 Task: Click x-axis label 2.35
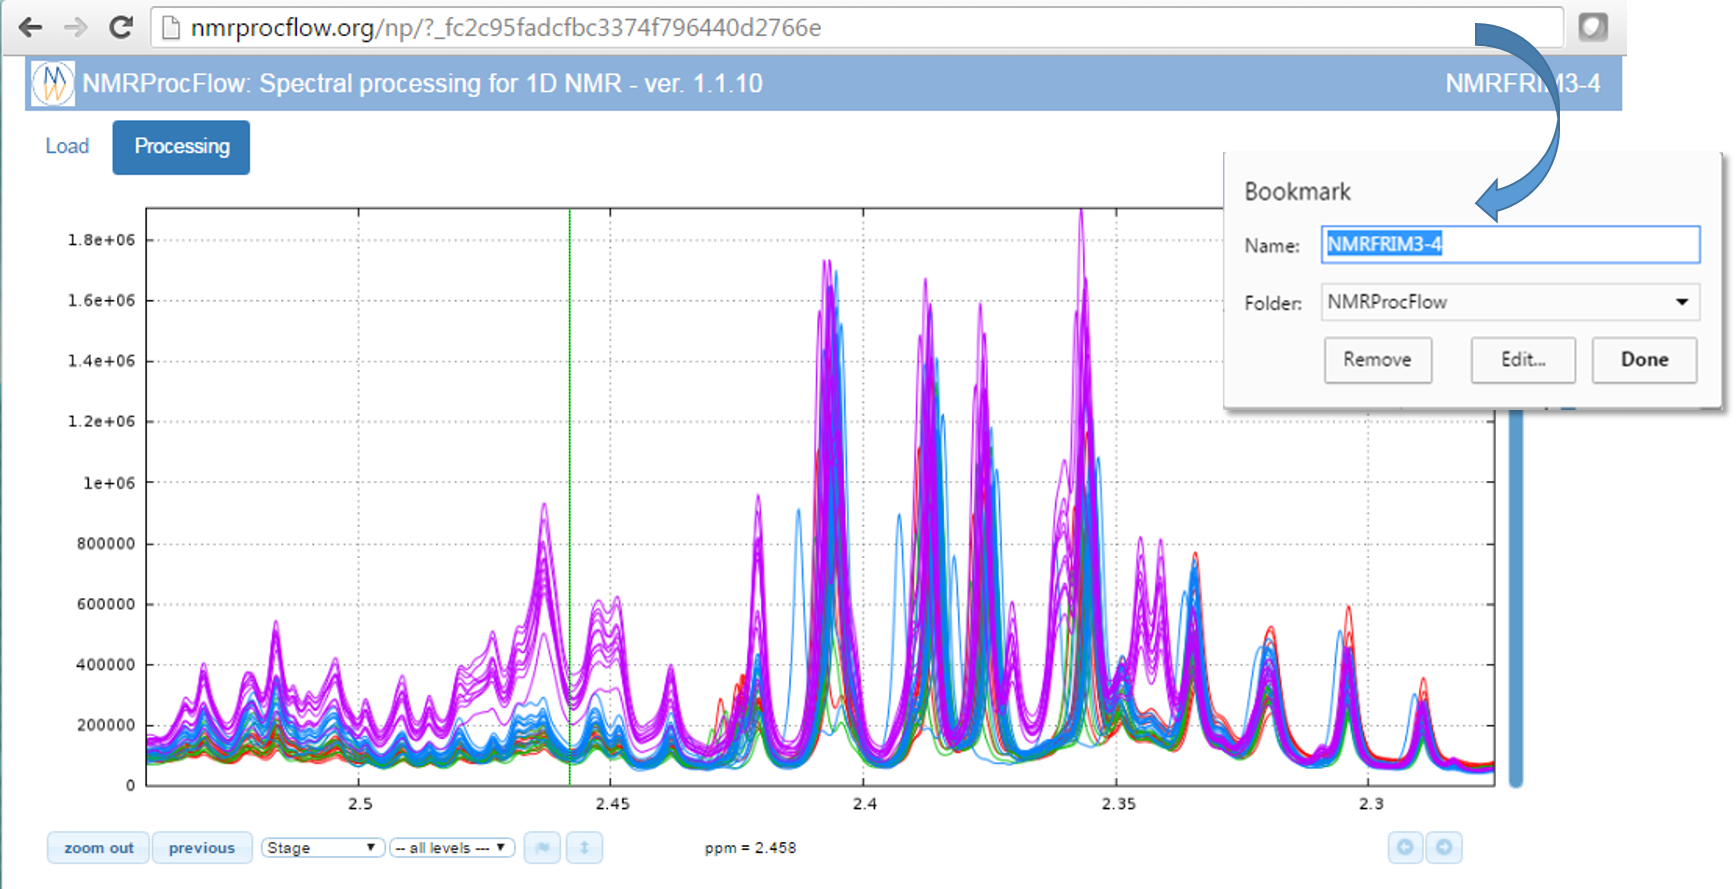pyautogui.click(x=1118, y=804)
